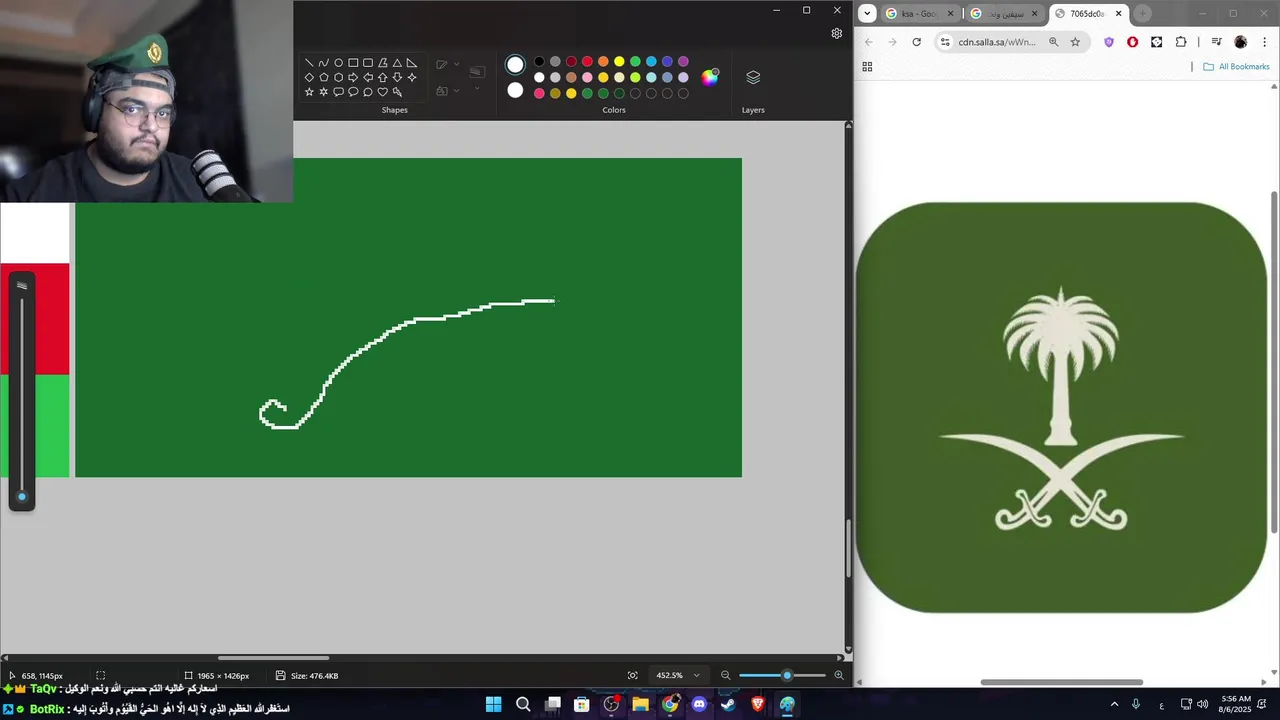The image size is (1280, 720).
Task: Show hidden system tray icons
Action: coord(1114,705)
